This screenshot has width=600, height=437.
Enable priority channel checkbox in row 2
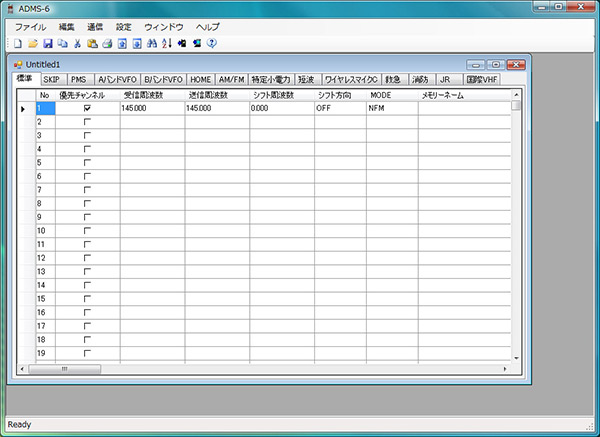[87, 121]
